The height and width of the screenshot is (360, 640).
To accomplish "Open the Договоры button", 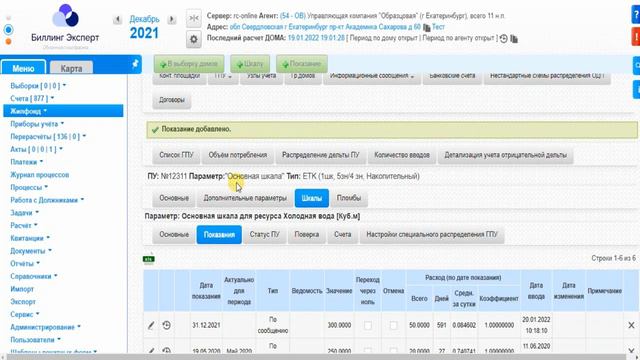I will pyautogui.click(x=172, y=100).
